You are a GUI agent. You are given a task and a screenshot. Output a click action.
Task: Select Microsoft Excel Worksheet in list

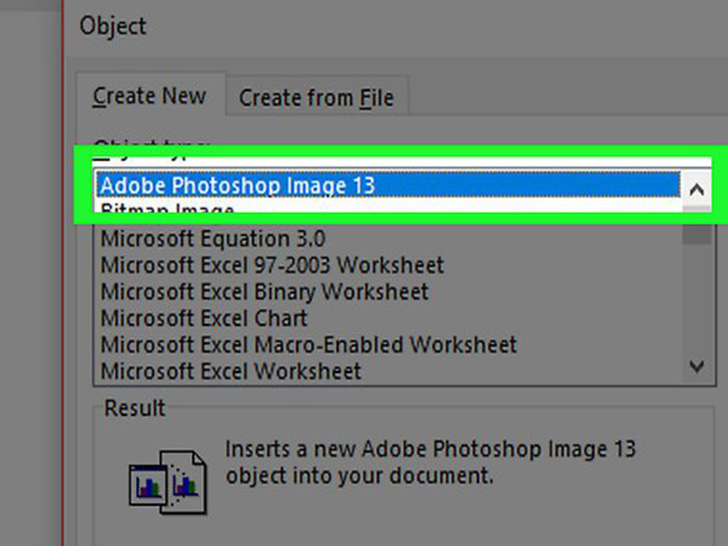click(x=231, y=371)
